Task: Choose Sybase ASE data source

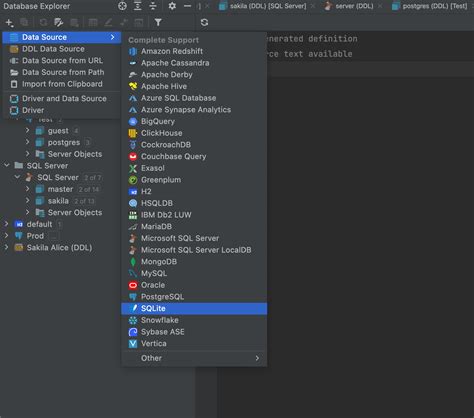Action: (x=194, y=332)
